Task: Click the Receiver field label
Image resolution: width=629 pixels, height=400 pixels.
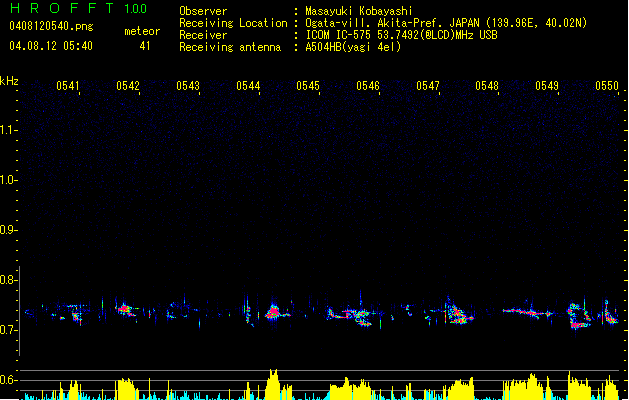Action: (x=203, y=35)
